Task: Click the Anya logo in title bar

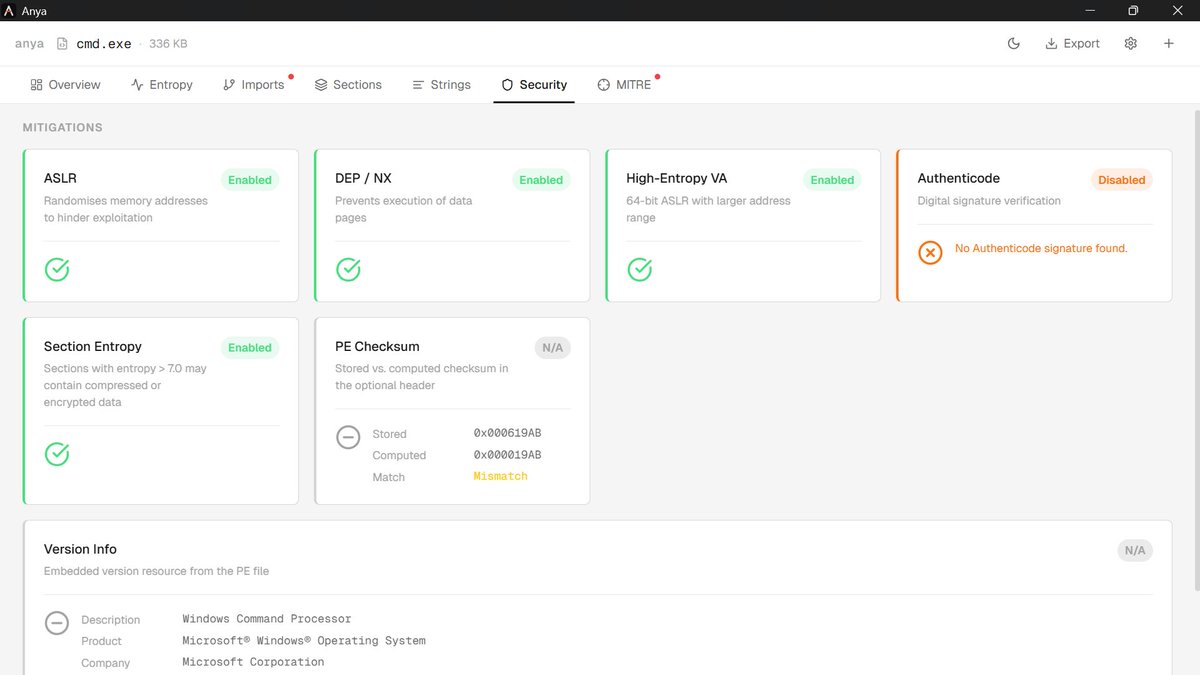Action: (x=9, y=11)
